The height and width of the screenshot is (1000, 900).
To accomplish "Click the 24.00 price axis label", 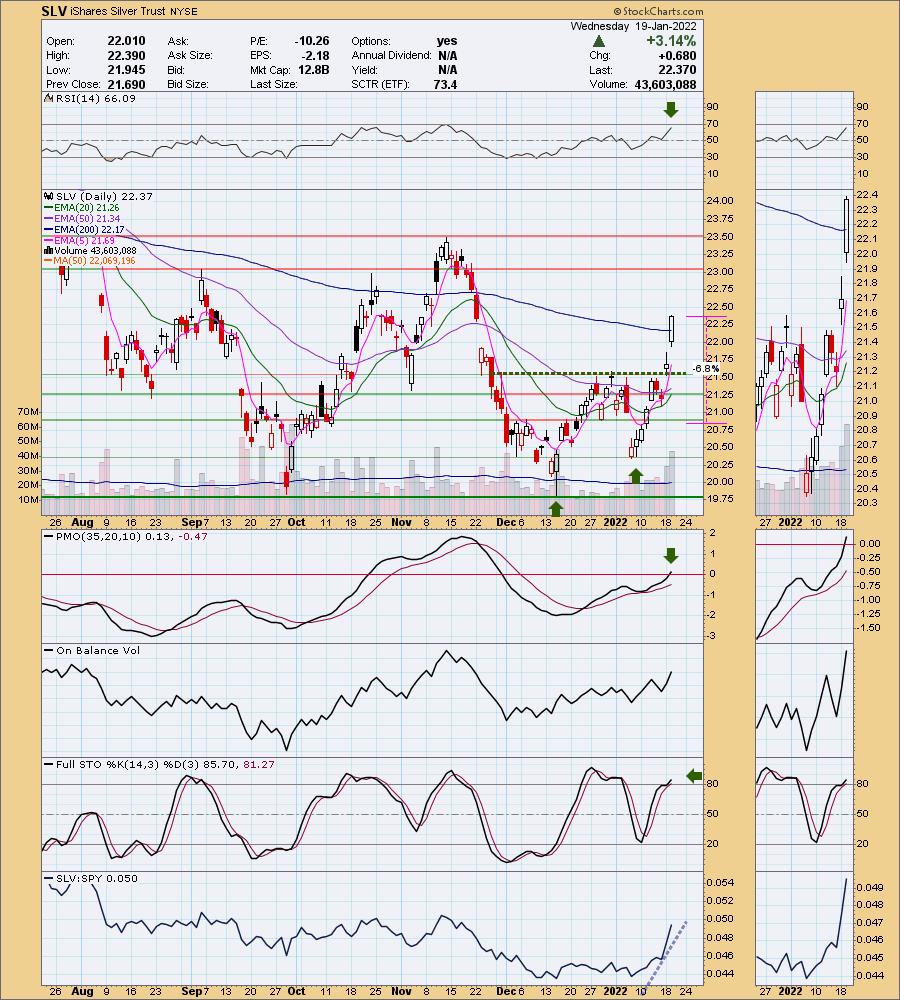I will pos(719,201).
